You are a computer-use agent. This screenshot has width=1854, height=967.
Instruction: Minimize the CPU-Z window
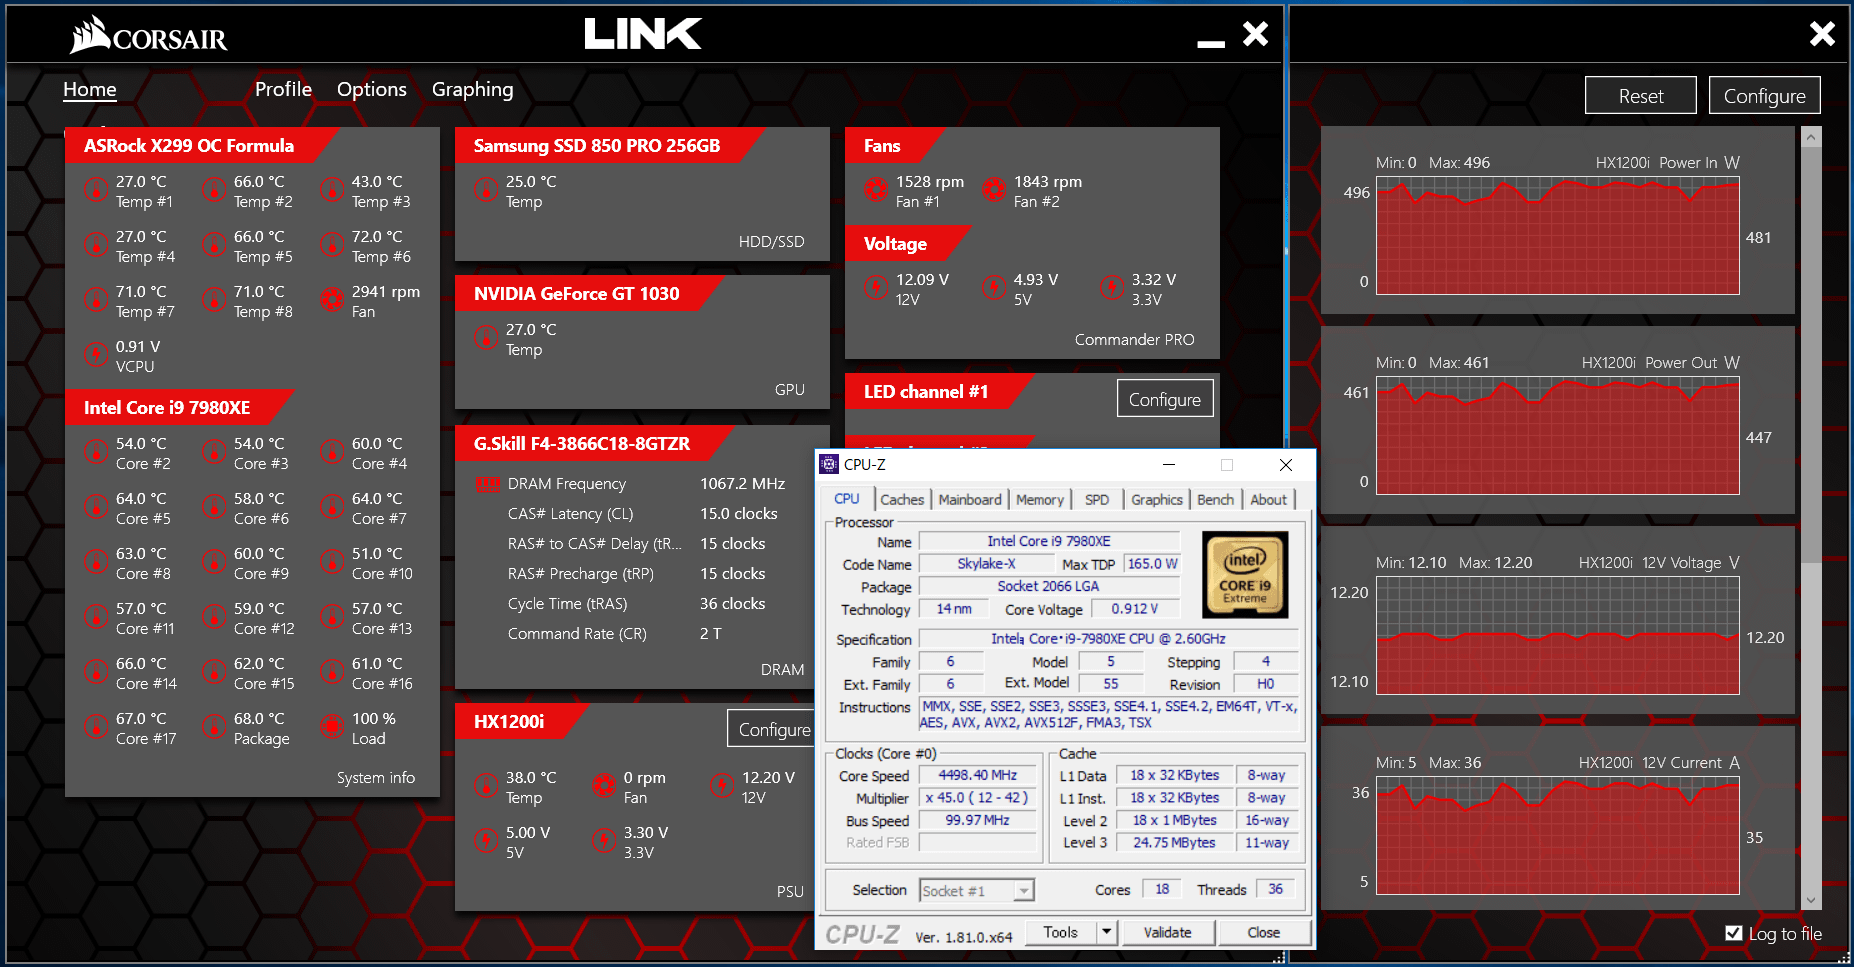click(x=1168, y=465)
